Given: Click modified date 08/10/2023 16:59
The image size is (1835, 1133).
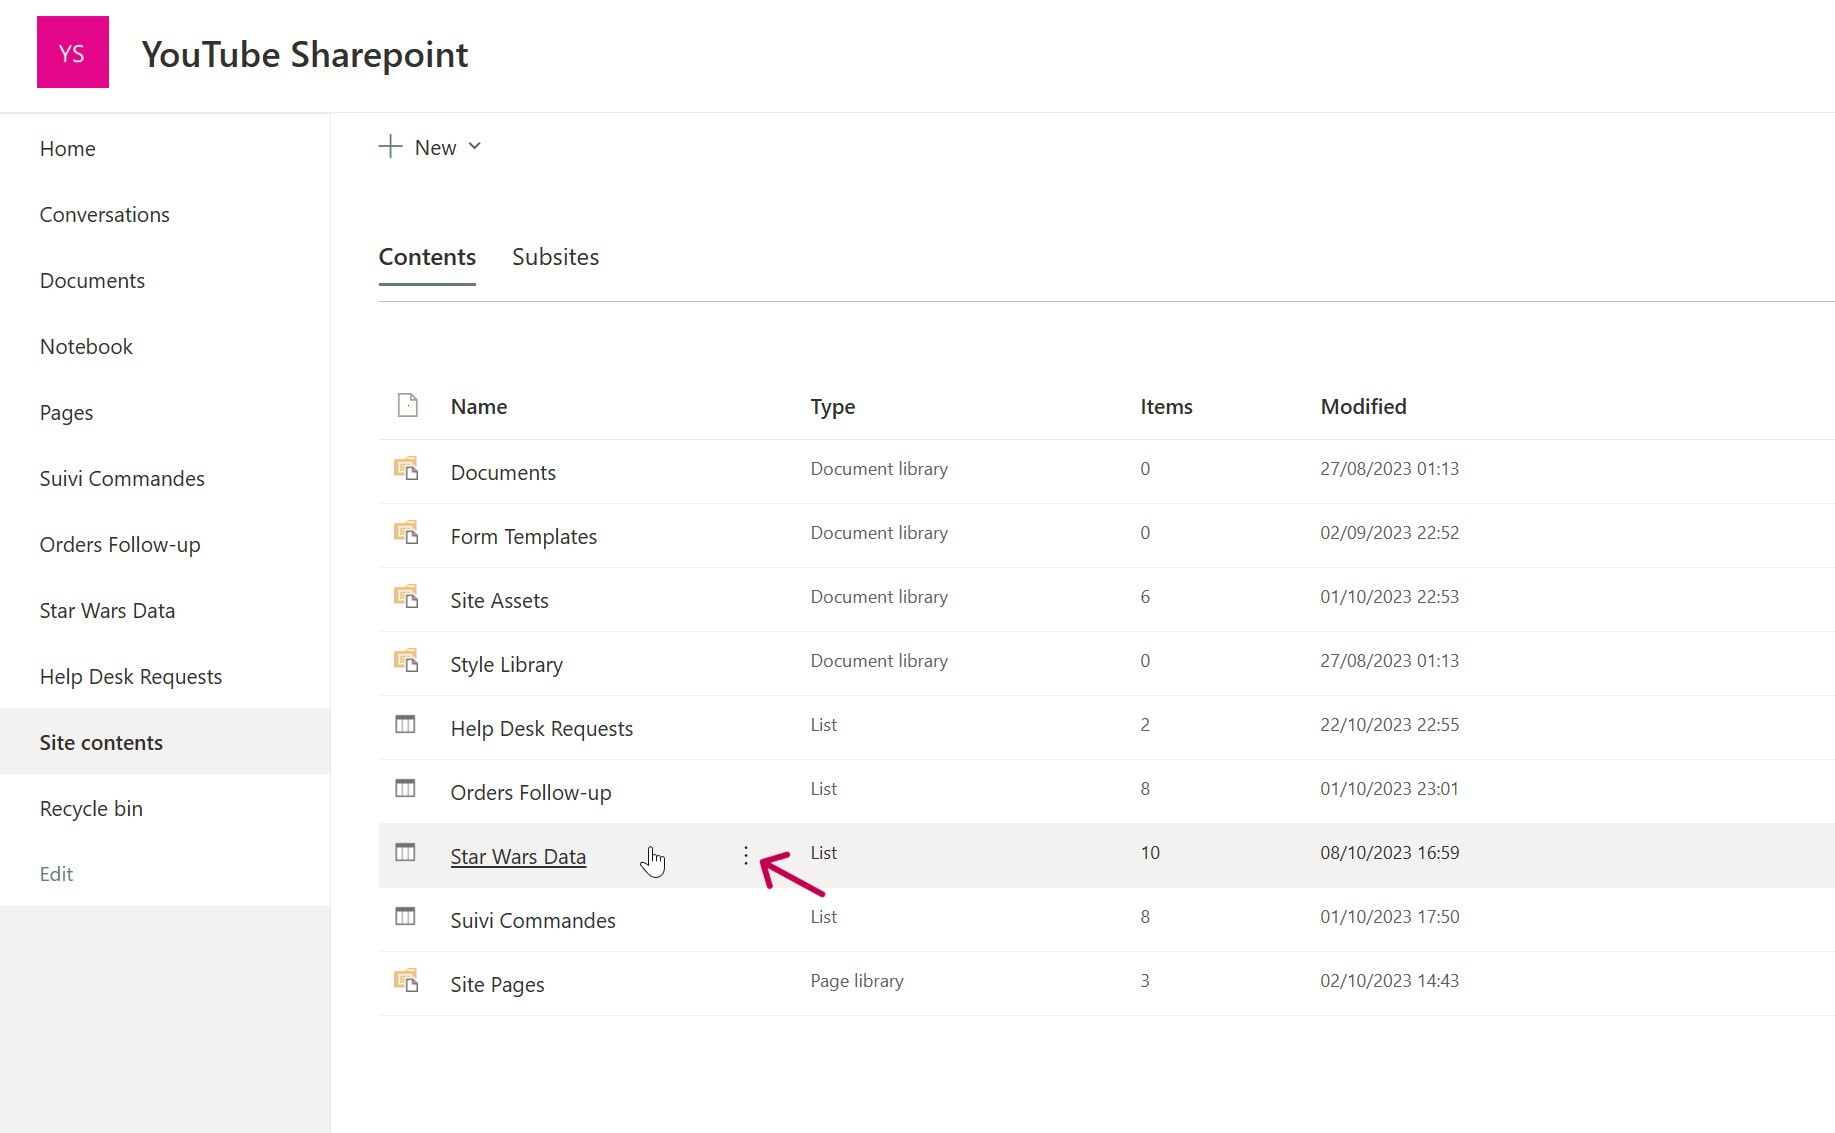Looking at the screenshot, I should point(1389,853).
